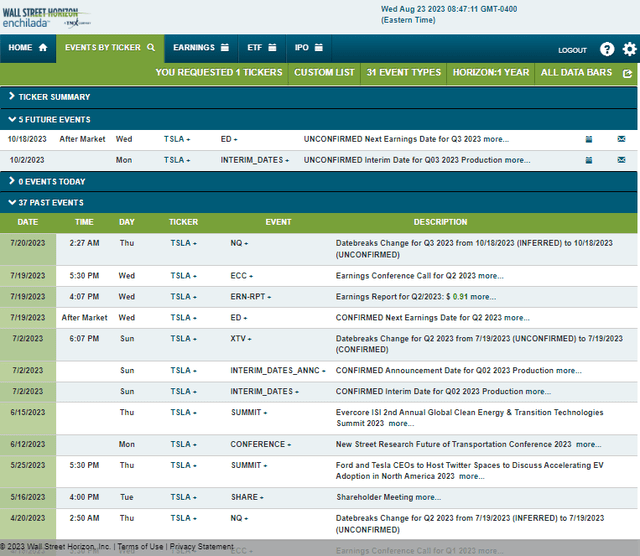Open ECC event dropdown in 7/19/2023 row

[x=242, y=276]
